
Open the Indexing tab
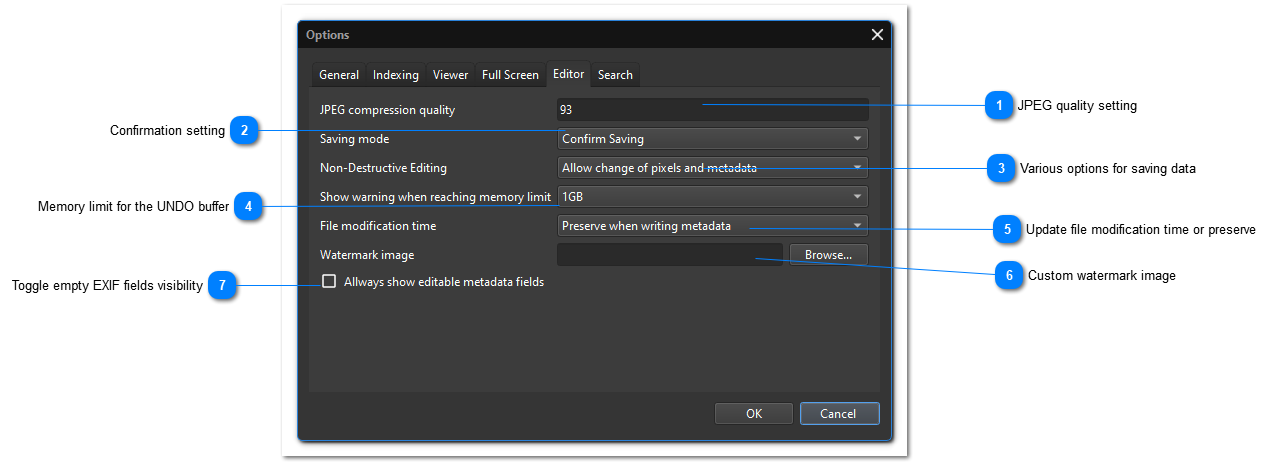(396, 75)
